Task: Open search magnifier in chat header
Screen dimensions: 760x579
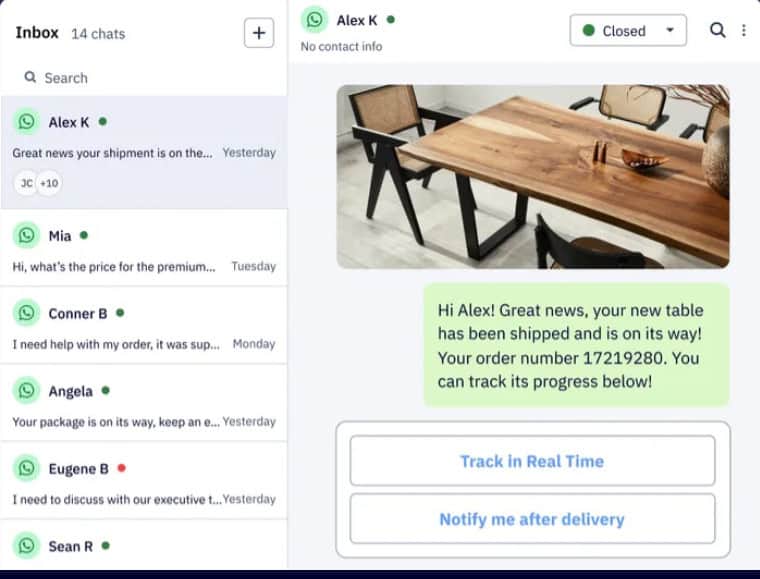Action: (717, 30)
